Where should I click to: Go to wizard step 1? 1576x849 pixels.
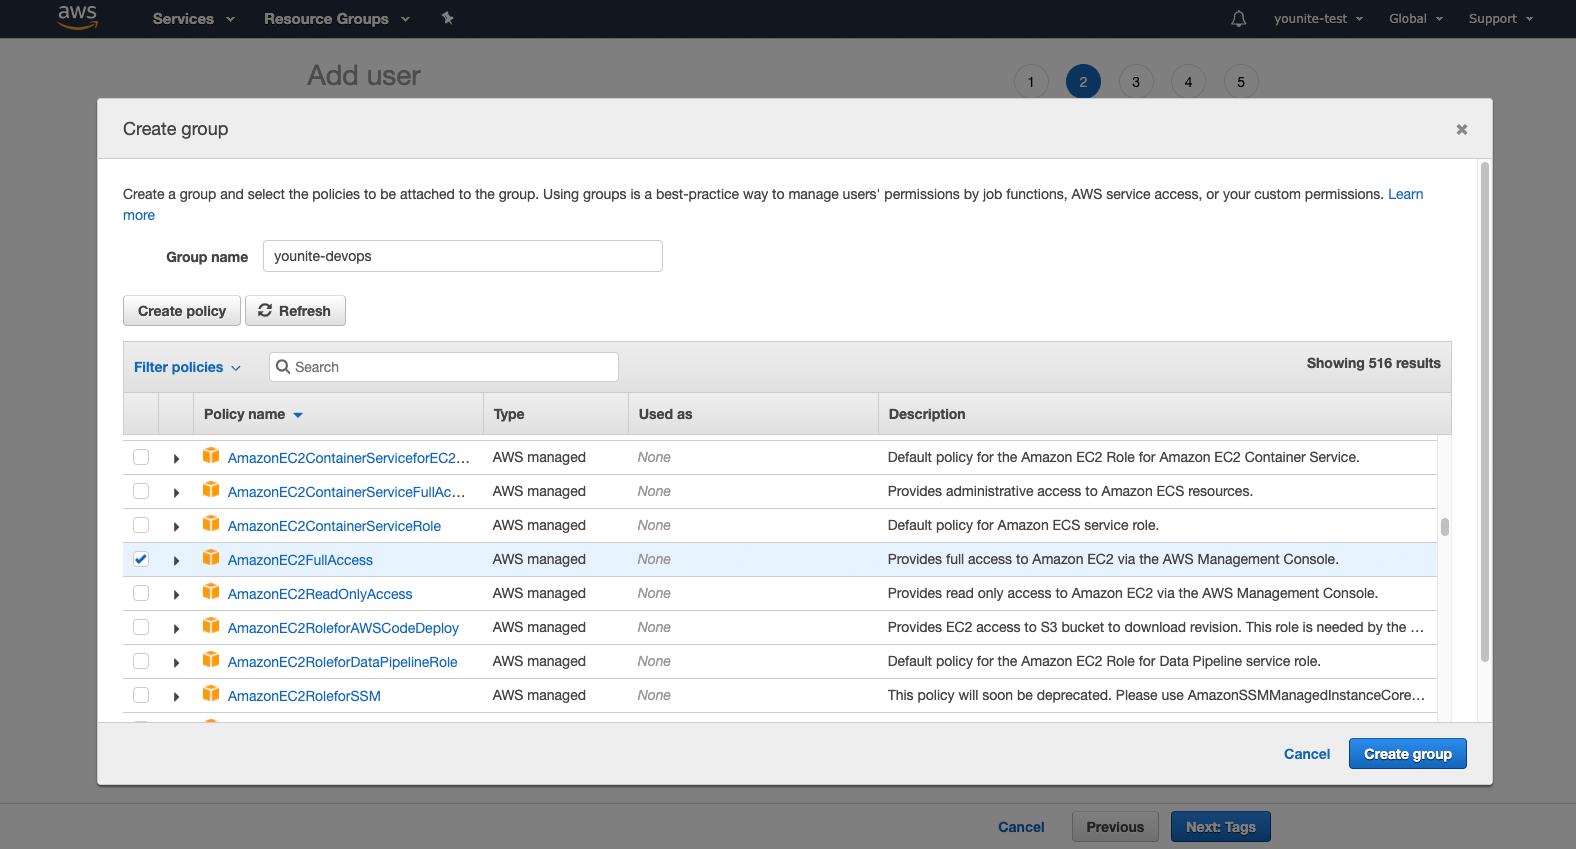pyautogui.click(x=1031, y=82)
